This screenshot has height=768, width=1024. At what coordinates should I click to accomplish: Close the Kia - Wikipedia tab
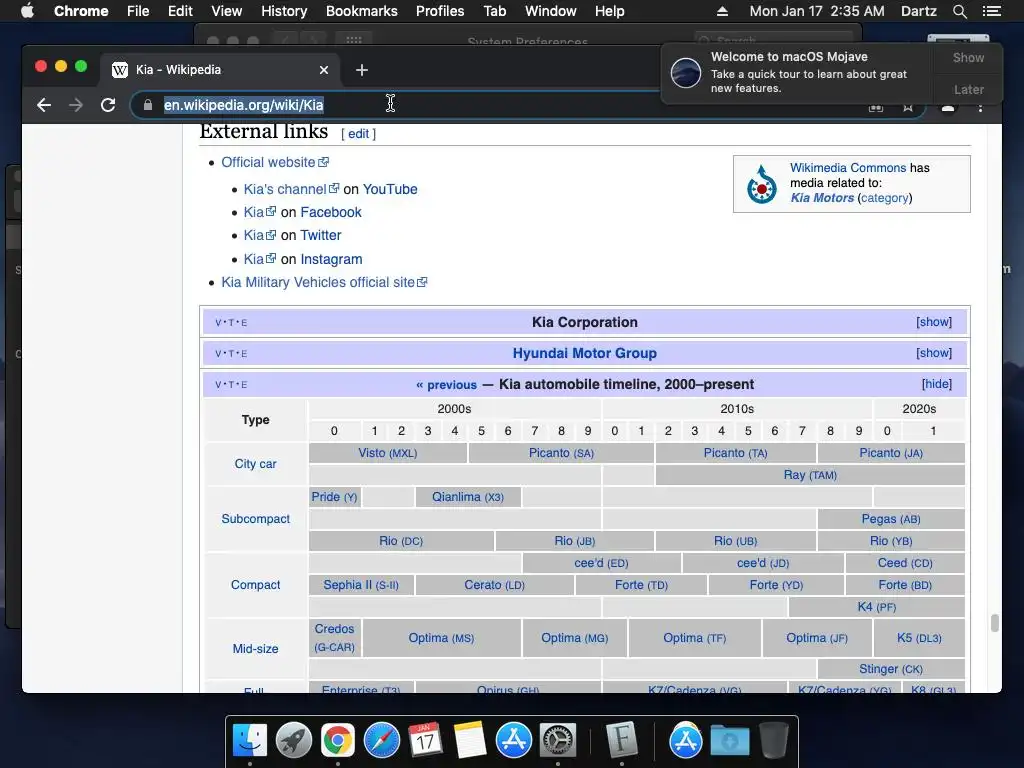tap(324, 70)
